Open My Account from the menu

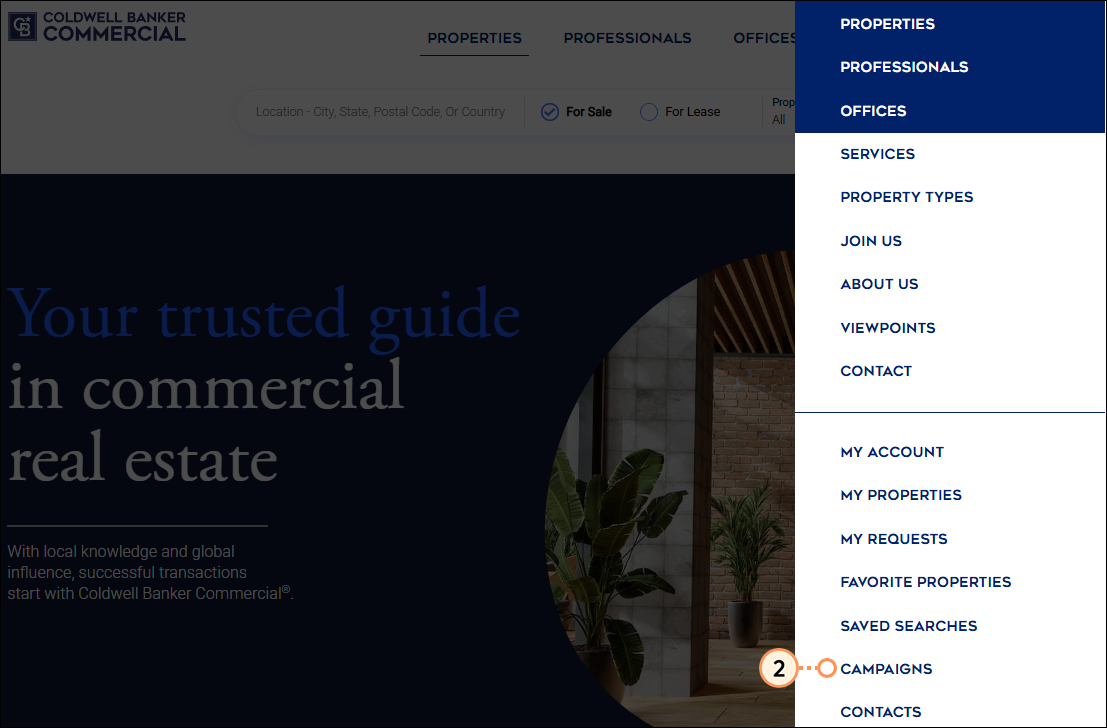coord(892,452)
